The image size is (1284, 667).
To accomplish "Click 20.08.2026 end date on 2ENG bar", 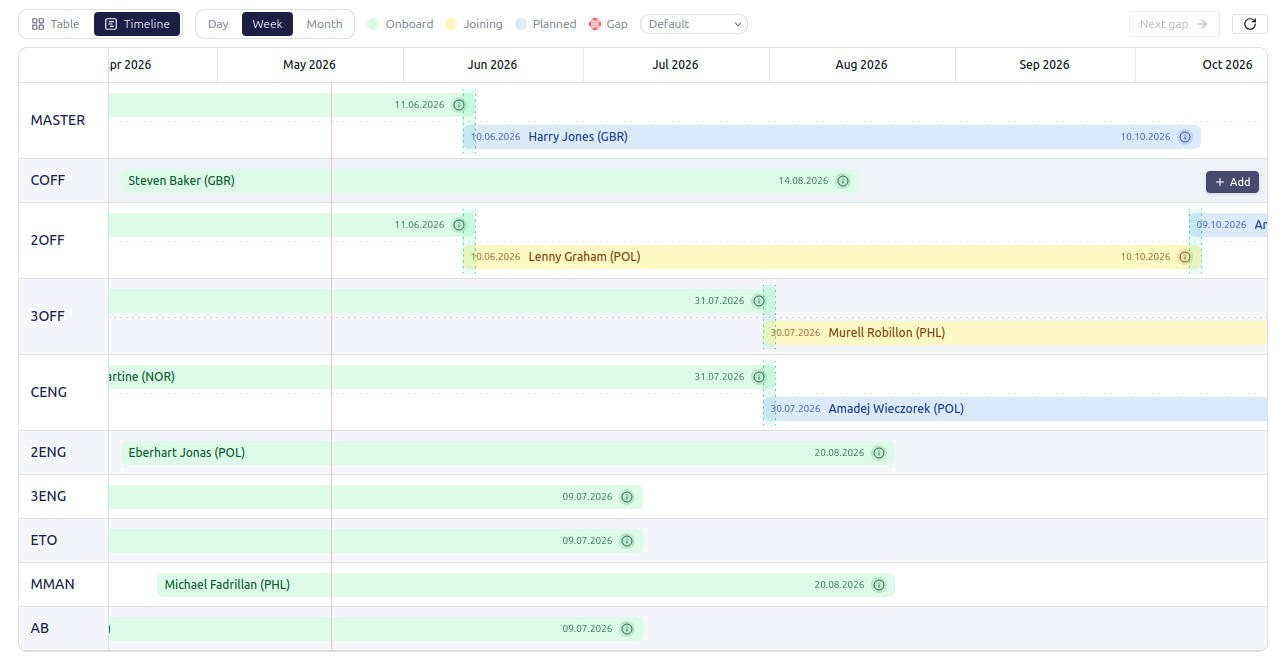I will click(x=839, y=453).
